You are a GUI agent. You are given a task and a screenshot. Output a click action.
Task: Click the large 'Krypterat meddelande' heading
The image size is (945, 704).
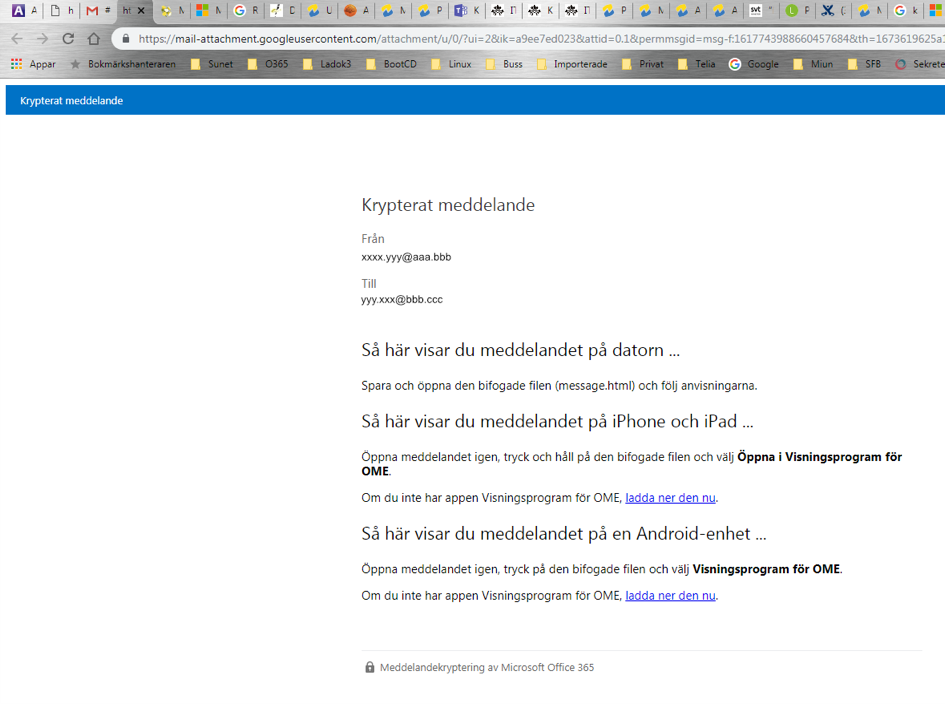click(448, 205)
